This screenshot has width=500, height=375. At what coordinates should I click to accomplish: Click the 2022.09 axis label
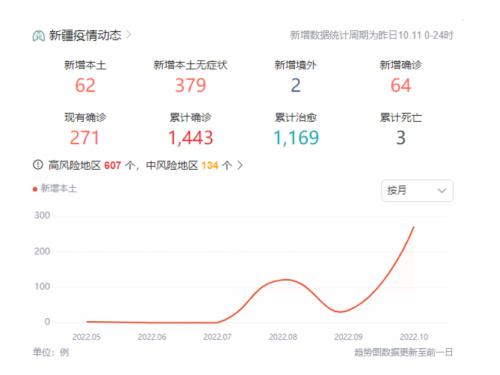[348, 337]
